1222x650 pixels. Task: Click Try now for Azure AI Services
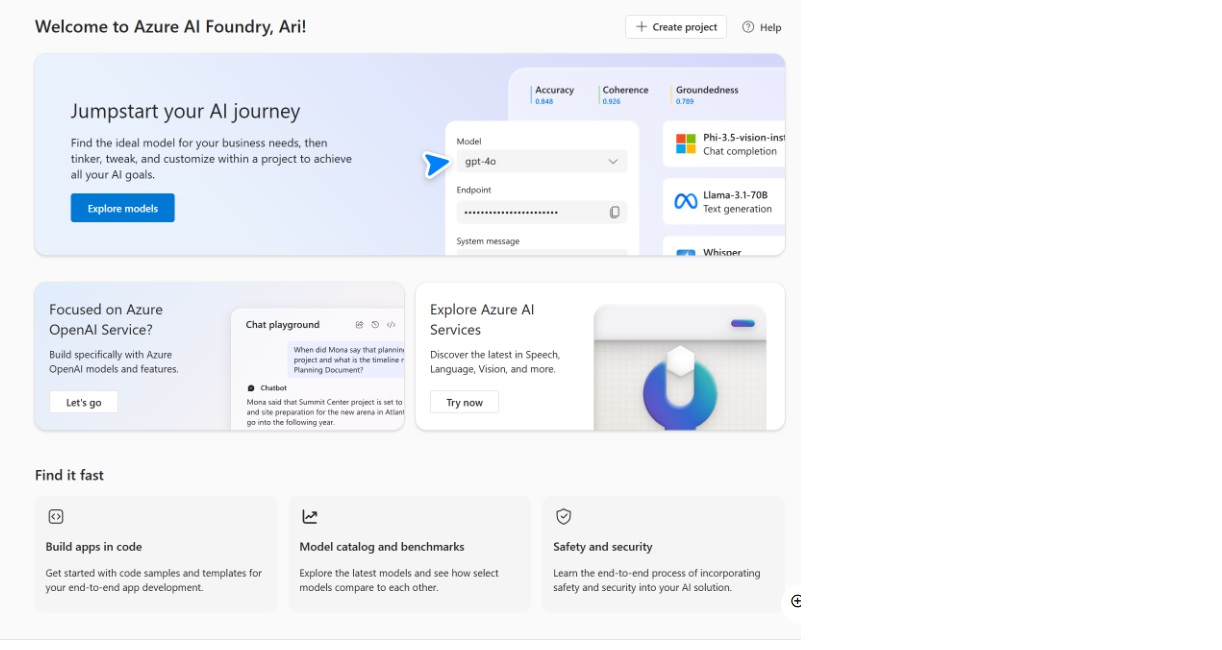click(465, 402)
